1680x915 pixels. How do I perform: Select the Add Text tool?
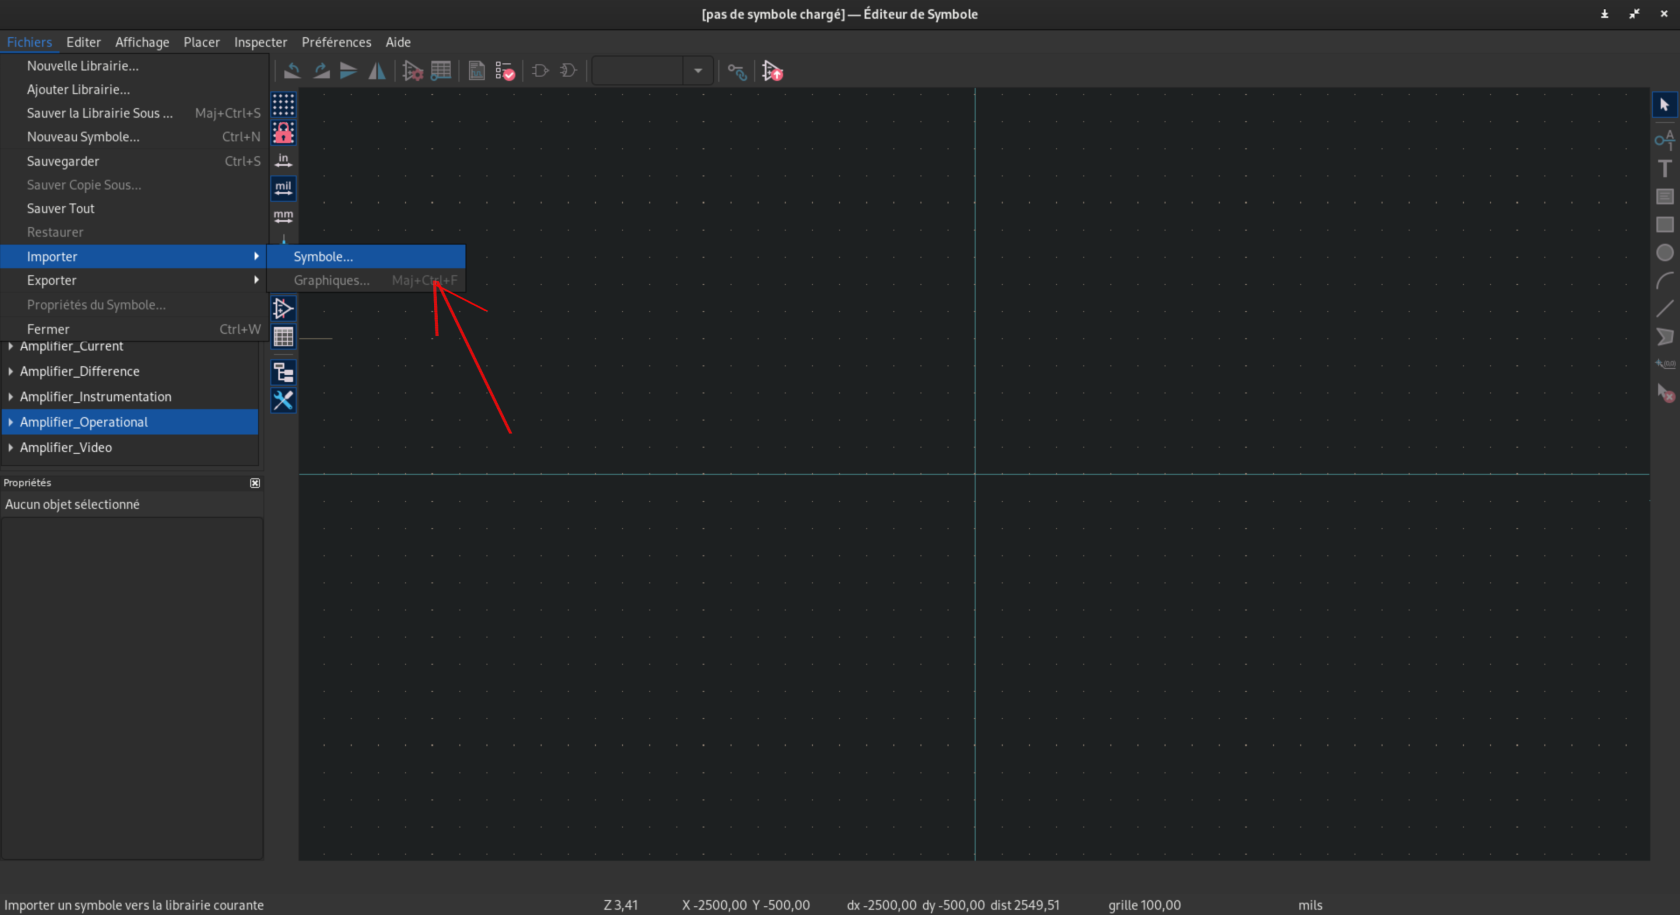(1665, 168)
